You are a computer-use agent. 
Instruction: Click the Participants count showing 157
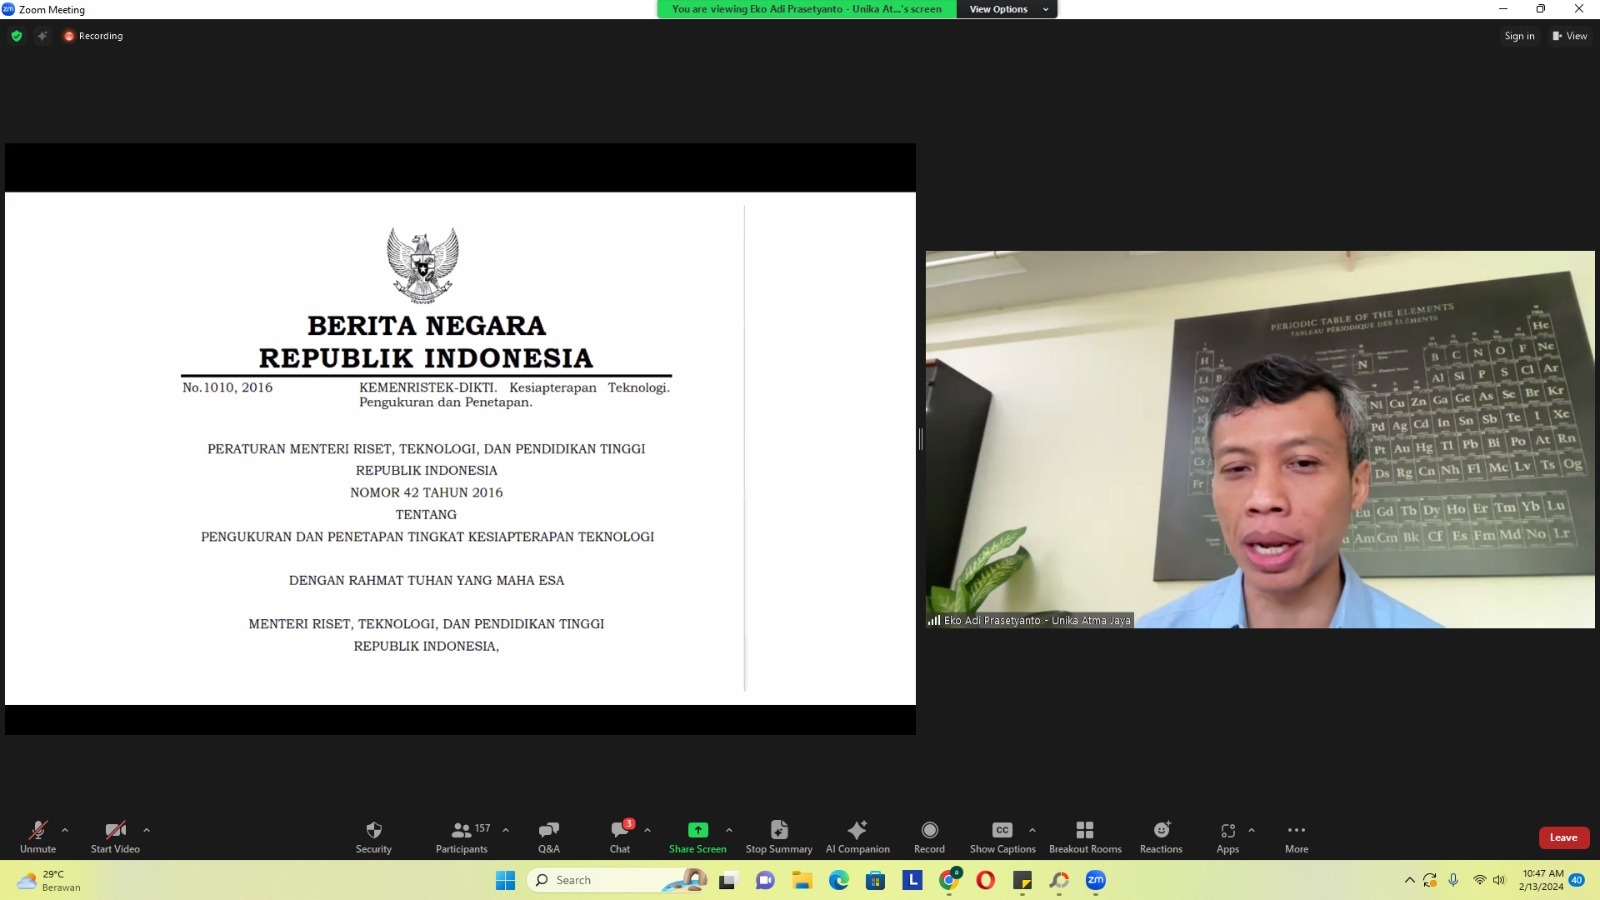(461, 836)
